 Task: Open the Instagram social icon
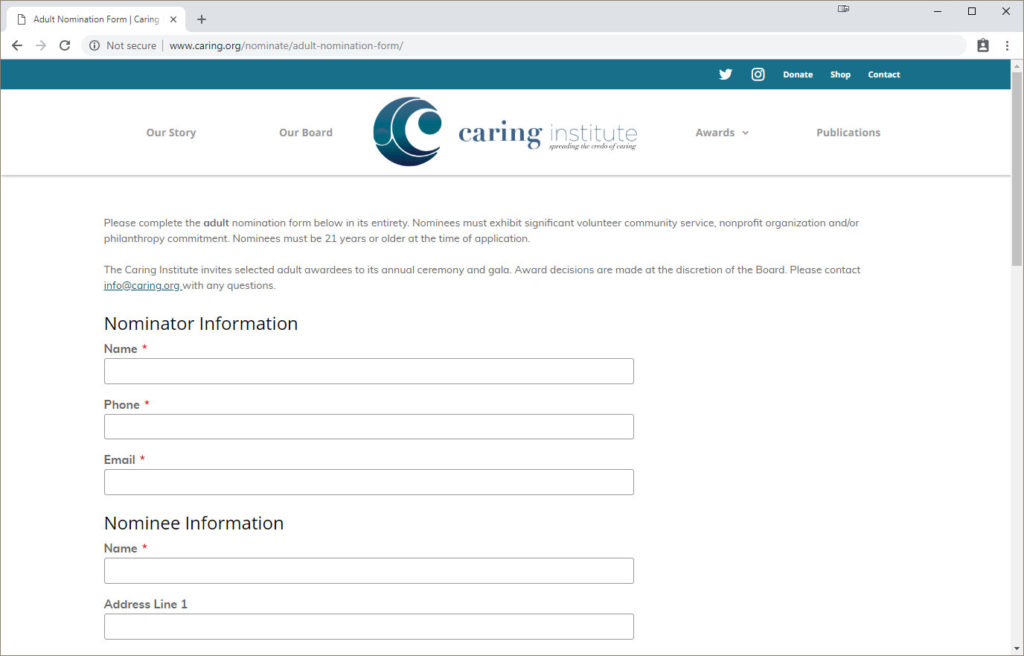click(x=758, y=74)
